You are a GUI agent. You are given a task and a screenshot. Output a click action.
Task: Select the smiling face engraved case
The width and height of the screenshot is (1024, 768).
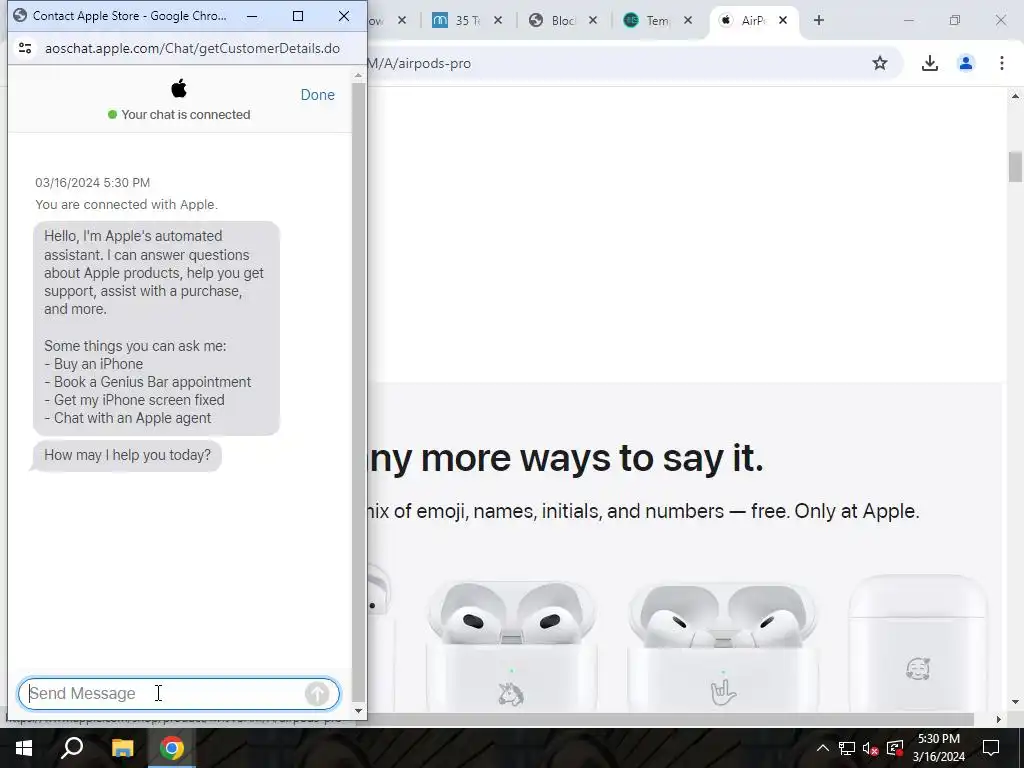point(918,643)
